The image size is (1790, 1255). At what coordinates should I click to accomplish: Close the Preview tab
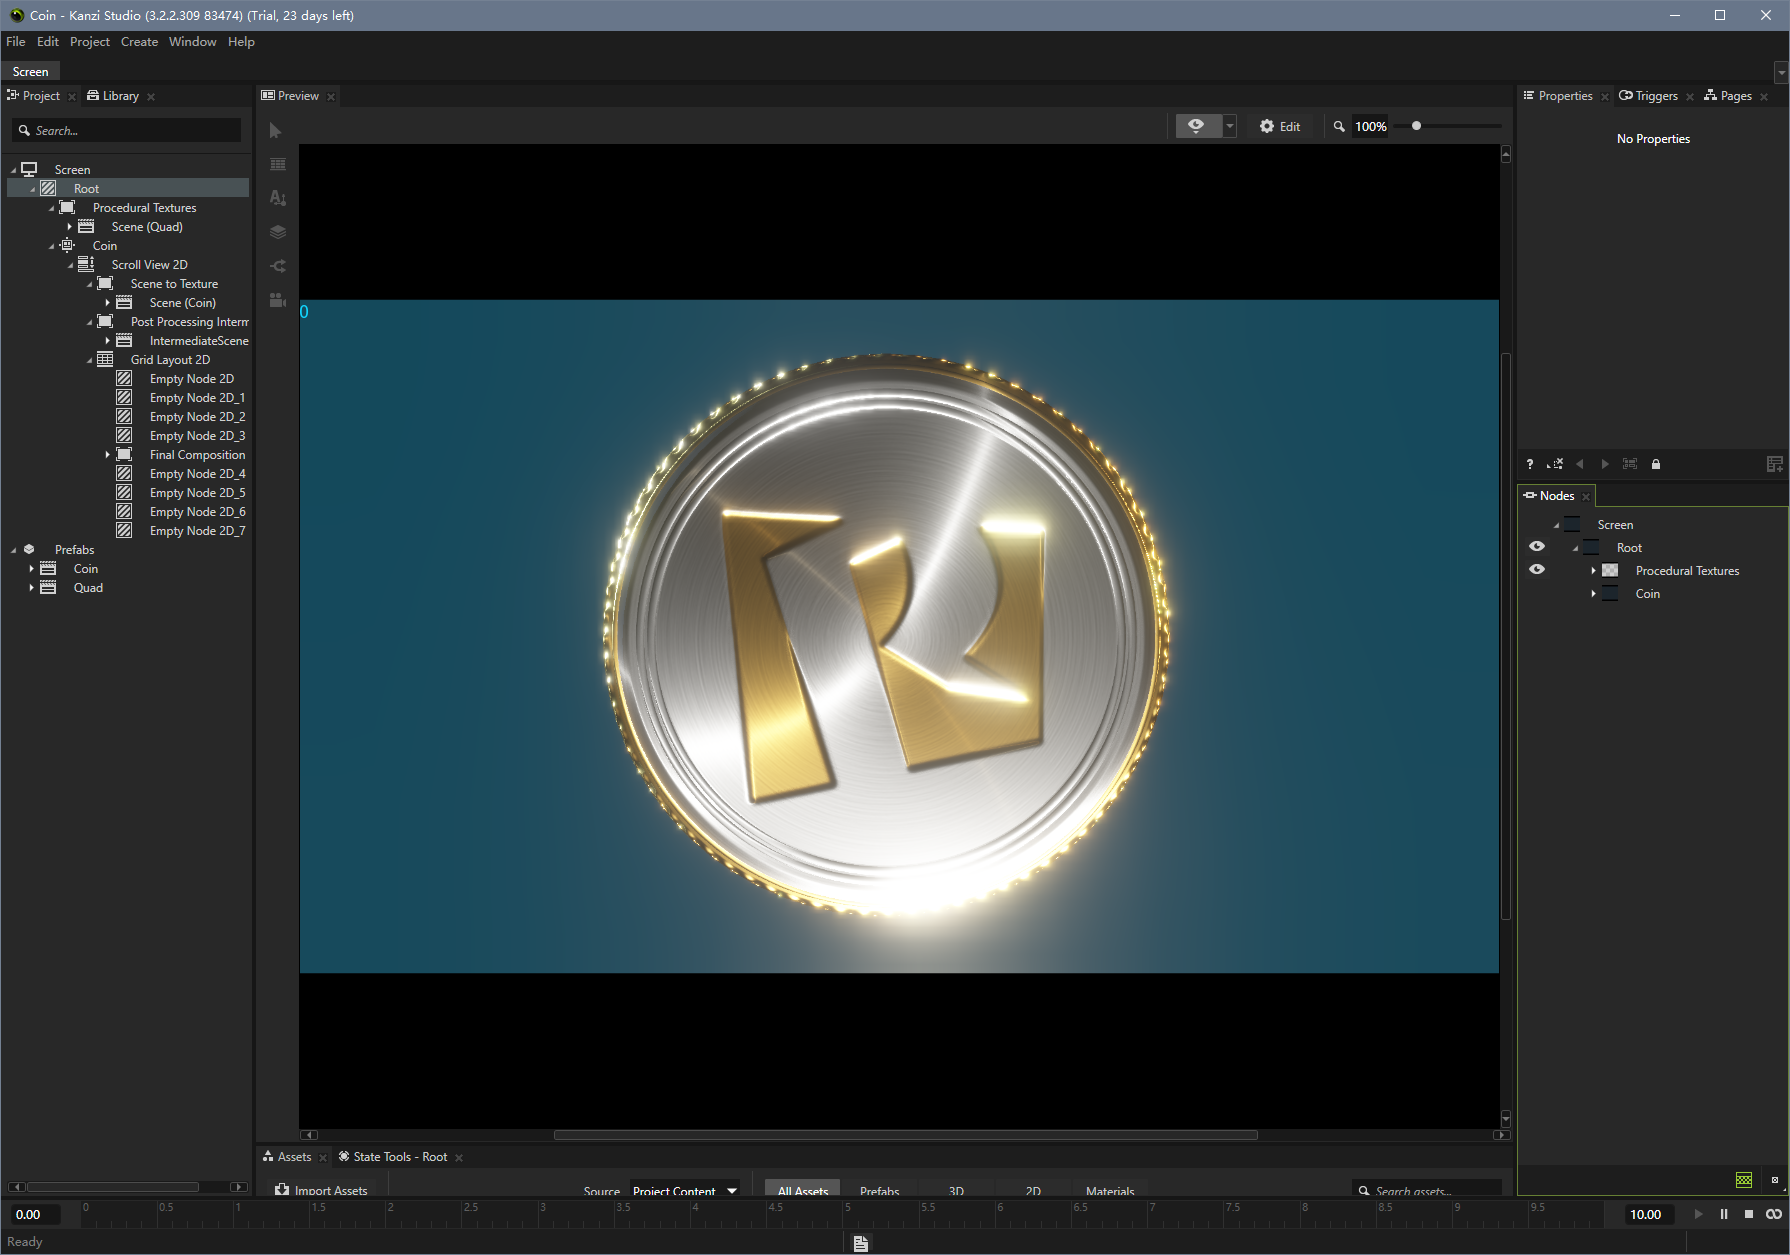tap(331, 97)
